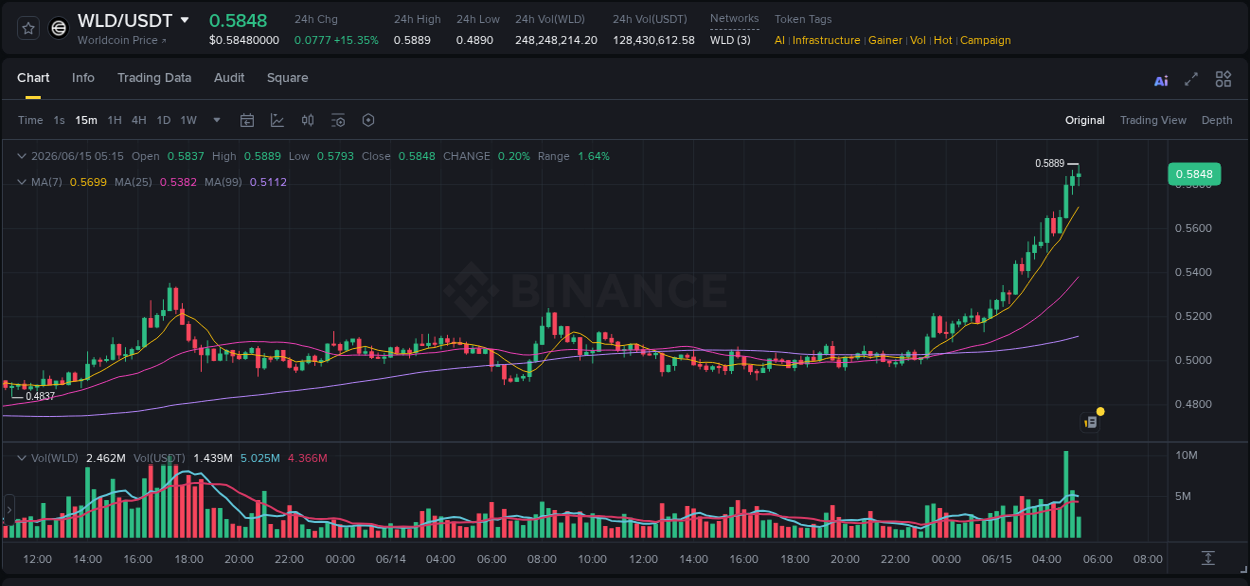Collapse the OHLC info row chevron

click(21, 156)
